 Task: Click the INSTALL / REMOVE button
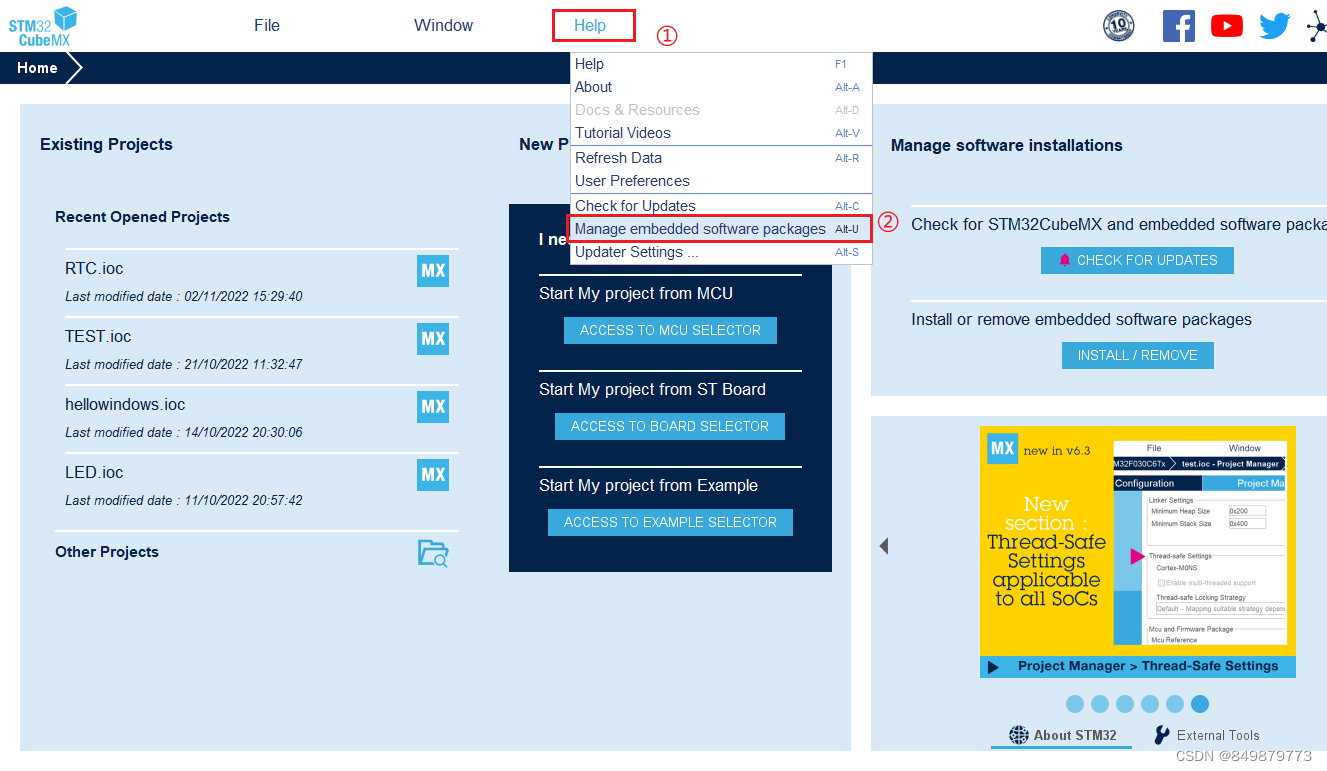coord(1137,355)
